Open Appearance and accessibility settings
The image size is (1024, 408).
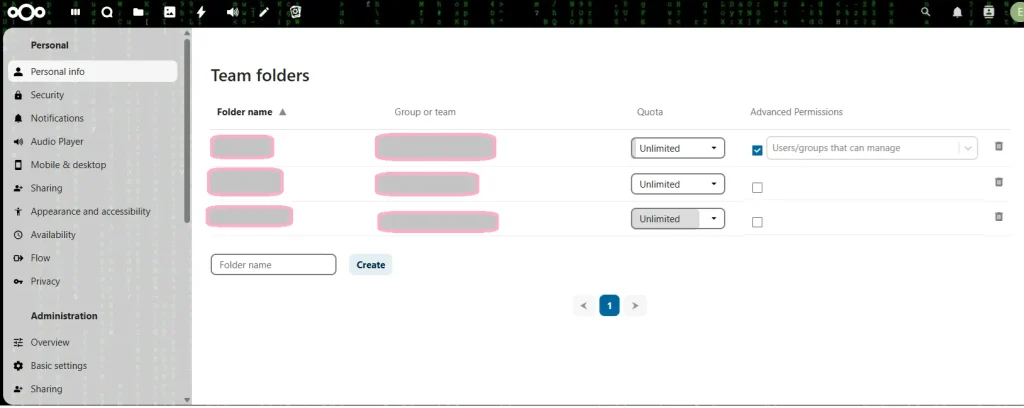[93, 212]
